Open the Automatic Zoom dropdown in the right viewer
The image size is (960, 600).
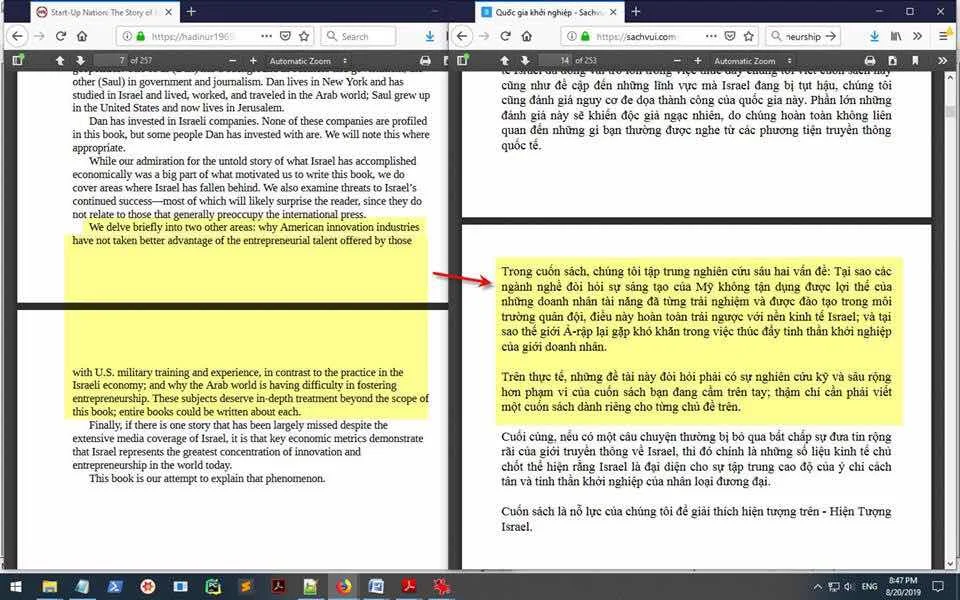pyautogui.click(x=753, y=61)
